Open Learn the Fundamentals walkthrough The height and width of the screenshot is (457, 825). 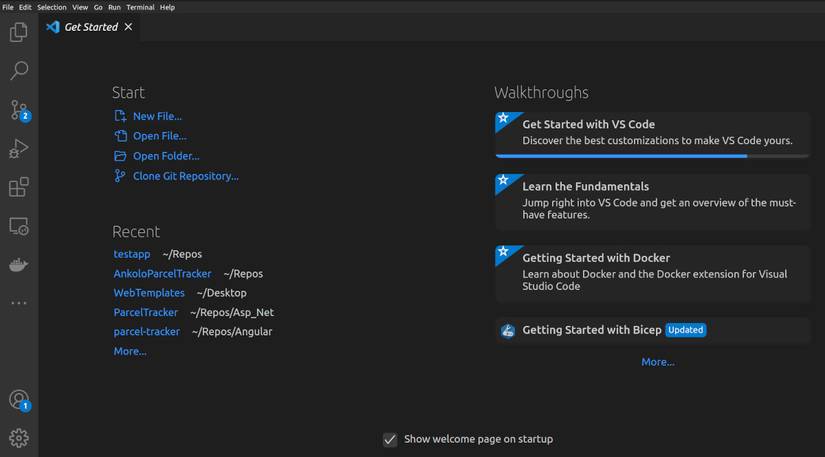click(x=652, y=201)
